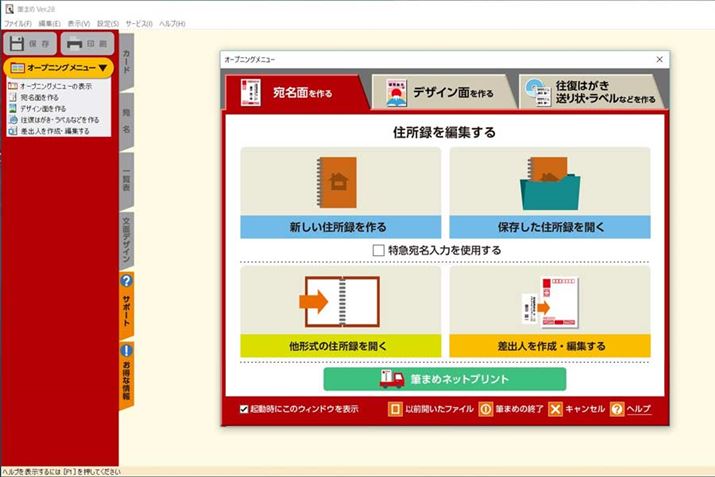Open the ヘルプ link in dialog

[638, 409]
